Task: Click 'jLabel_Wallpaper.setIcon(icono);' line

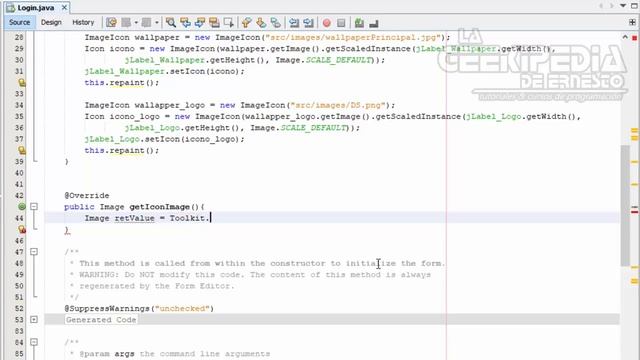Action: point(164,71)
